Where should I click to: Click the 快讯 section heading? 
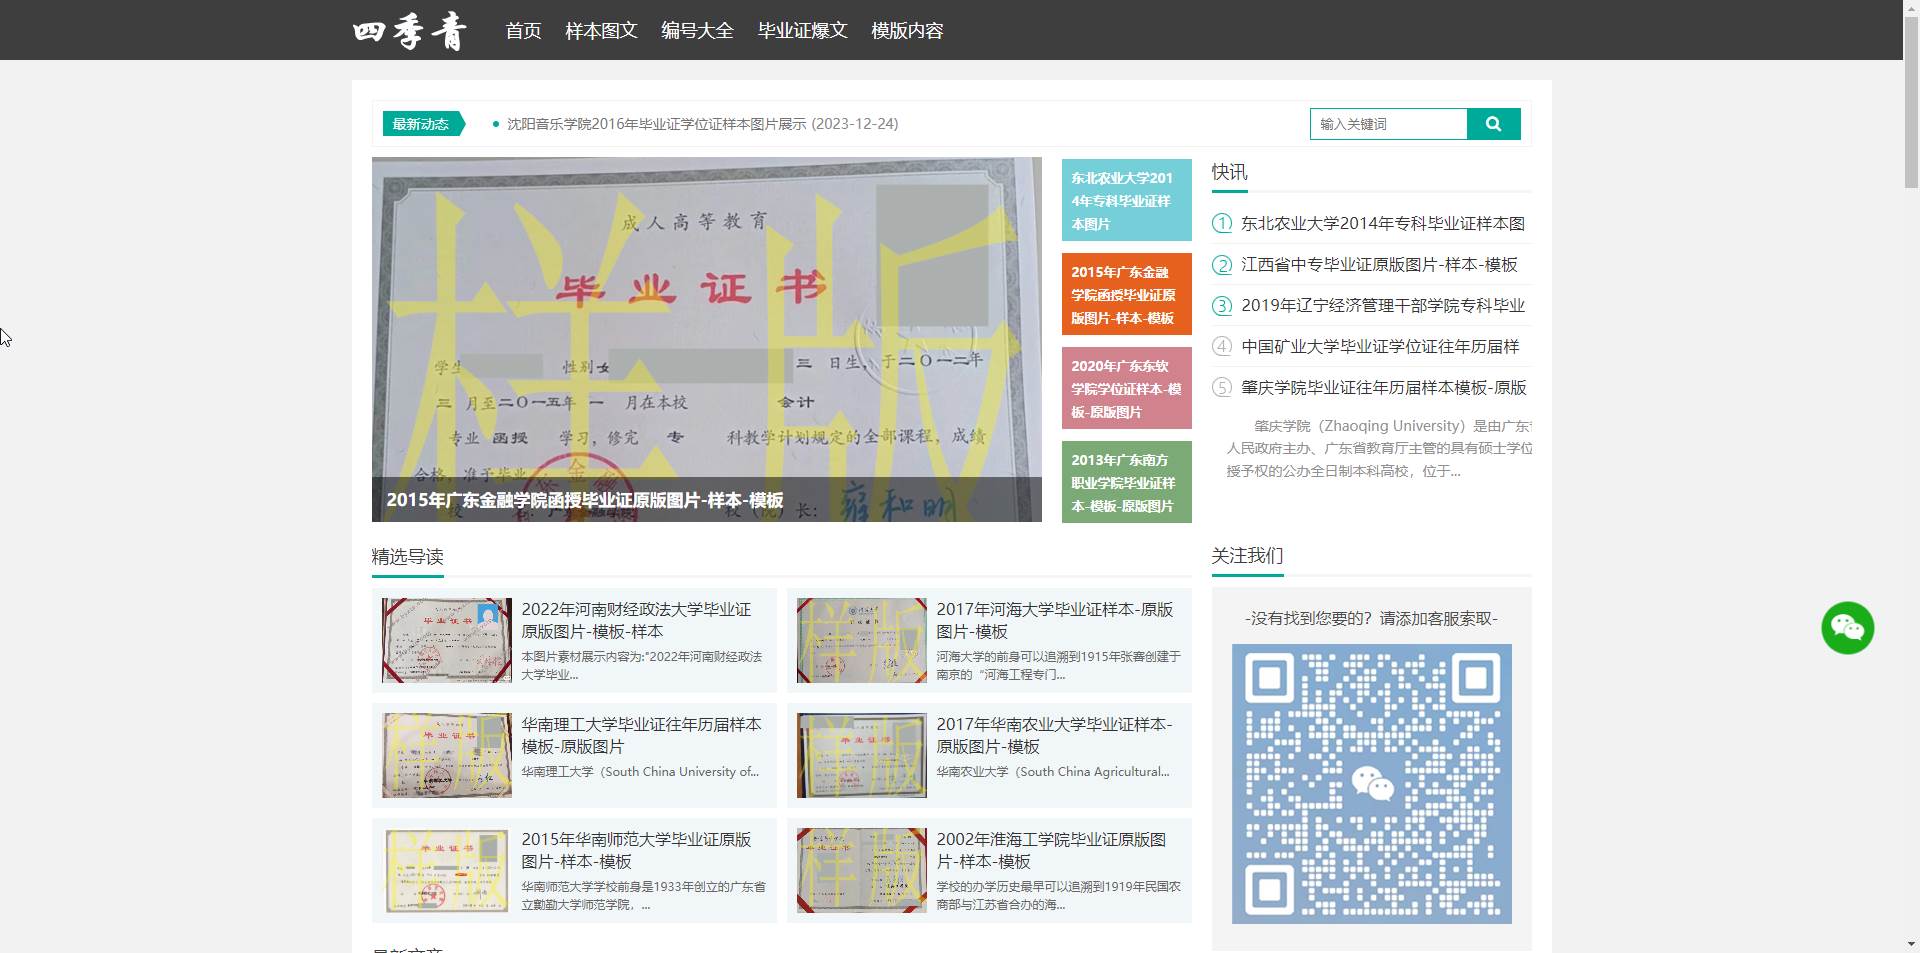(x=1229, y=172)
